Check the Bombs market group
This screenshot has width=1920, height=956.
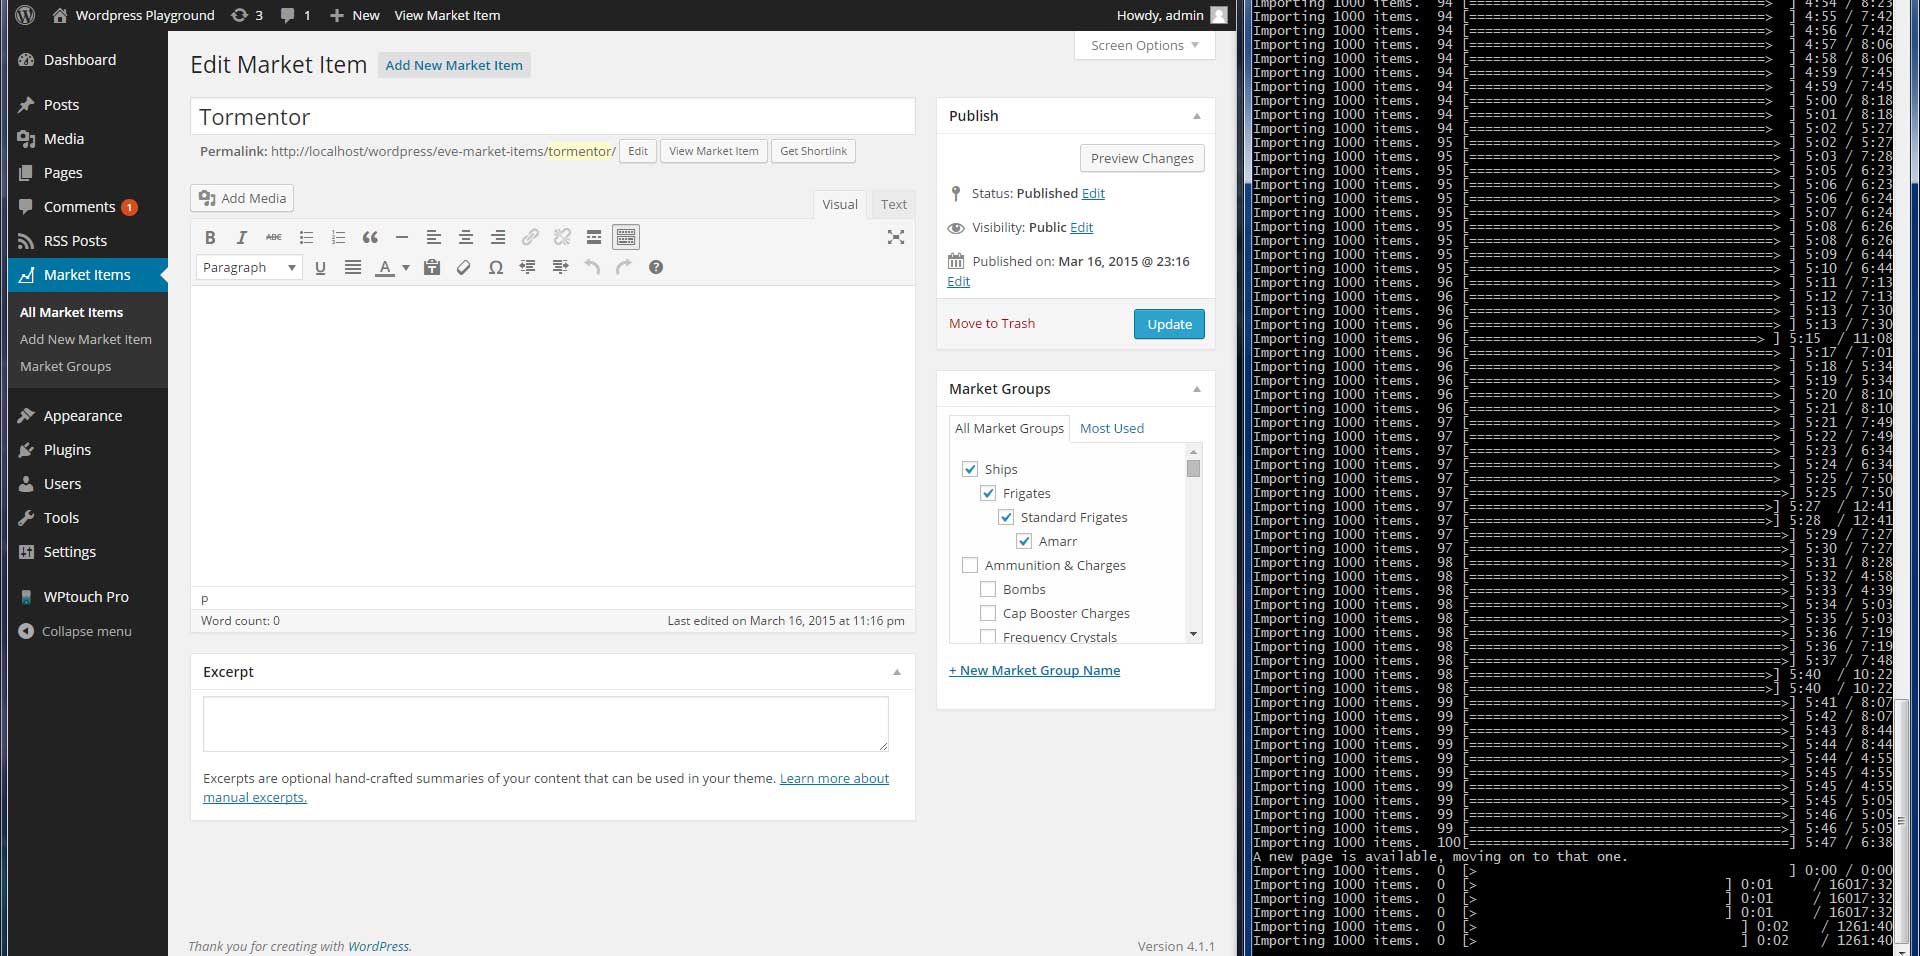pyautogui.click(x=988, y=589)
